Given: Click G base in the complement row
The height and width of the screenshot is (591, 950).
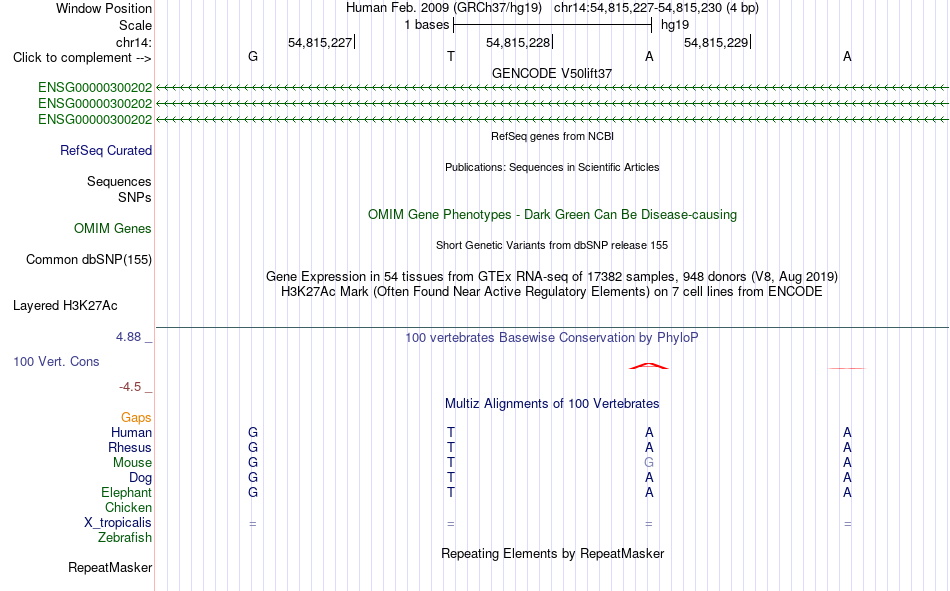Looking at the screenshot, I should pyautogui.click(x=253, y=56).
